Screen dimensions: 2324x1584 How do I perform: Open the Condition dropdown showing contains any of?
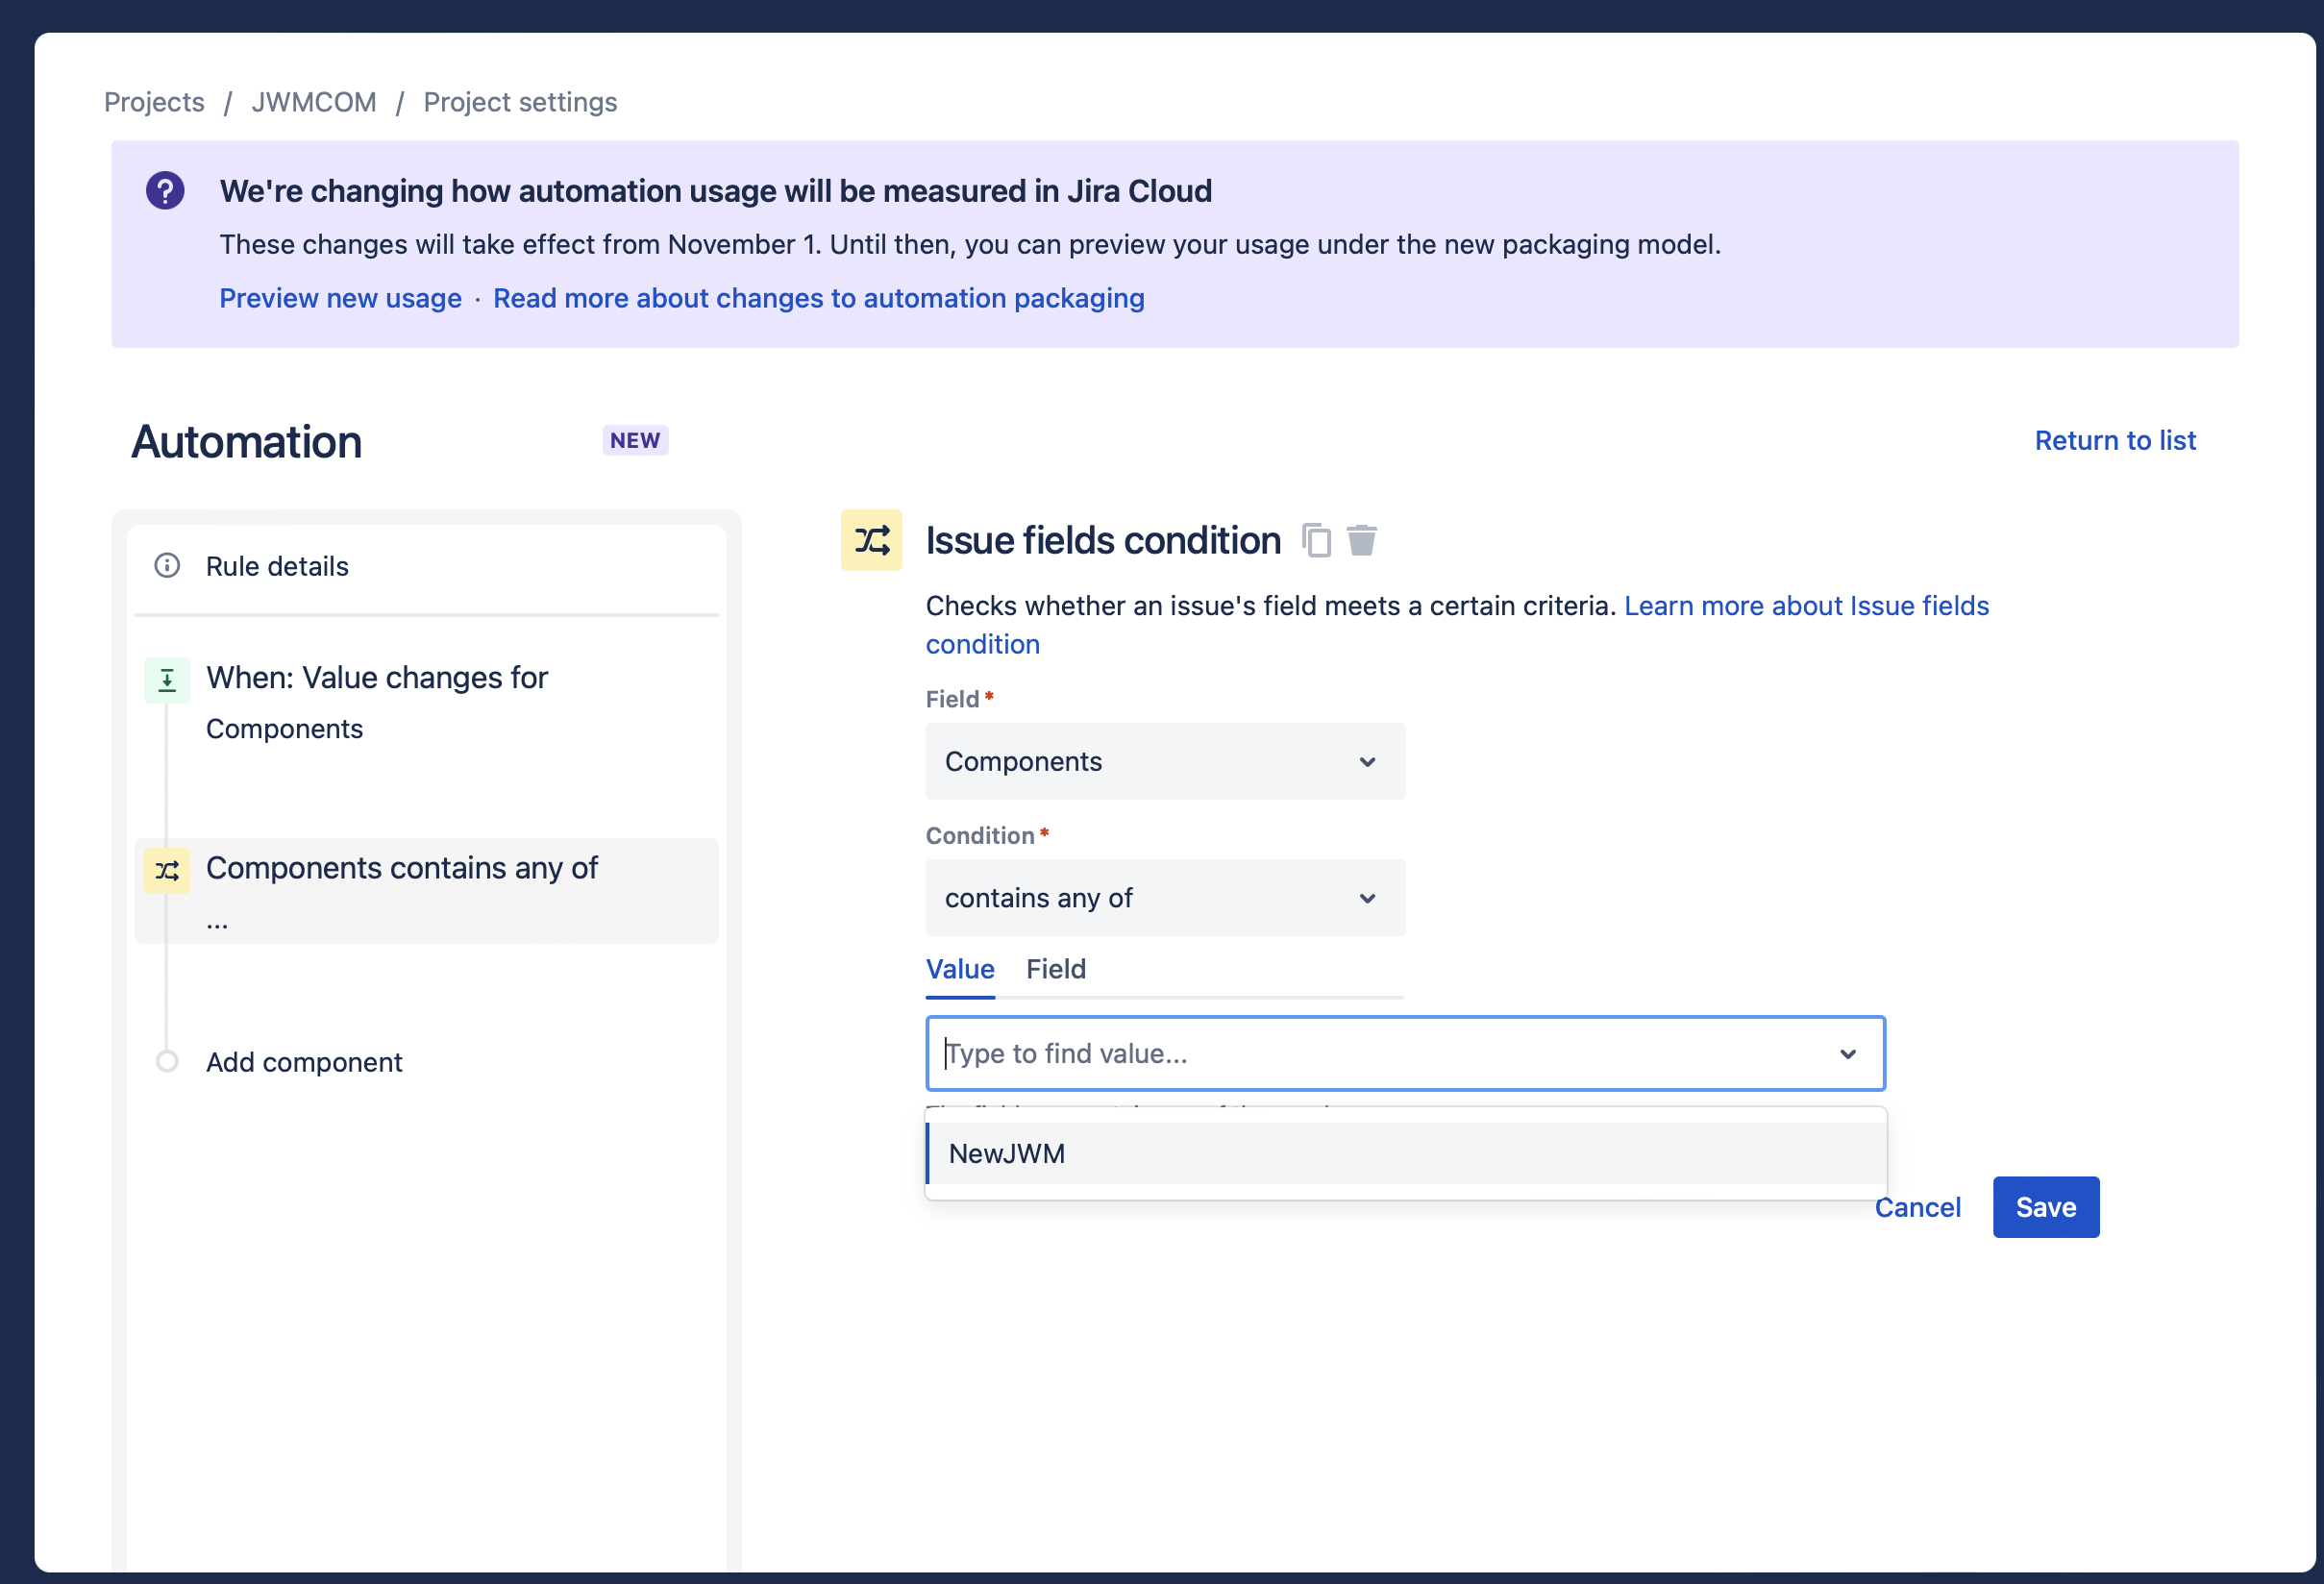[1164, 898]
